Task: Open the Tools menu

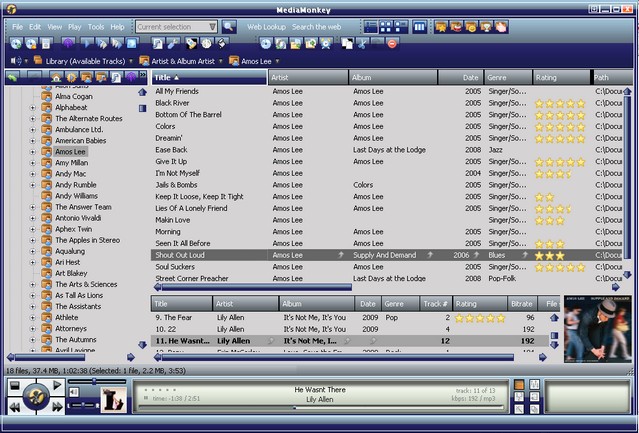Action: 96,27
